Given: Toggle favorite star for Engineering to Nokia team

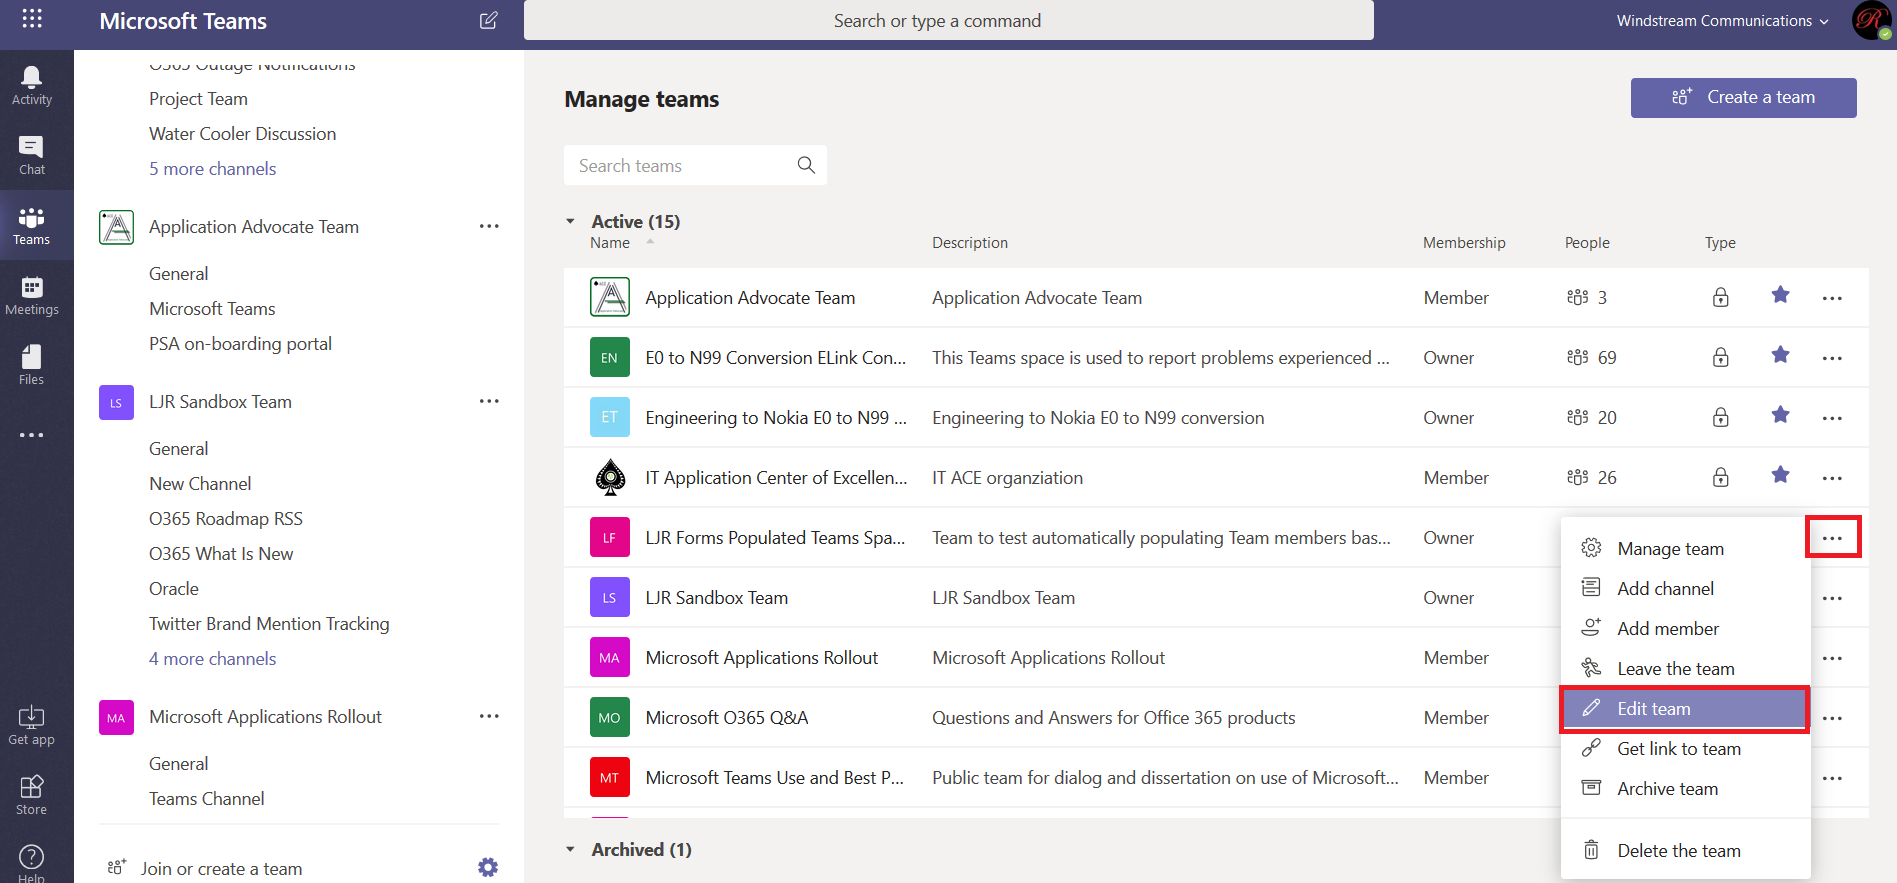Looking at the screenshot, I should (x=1780, y=415).
